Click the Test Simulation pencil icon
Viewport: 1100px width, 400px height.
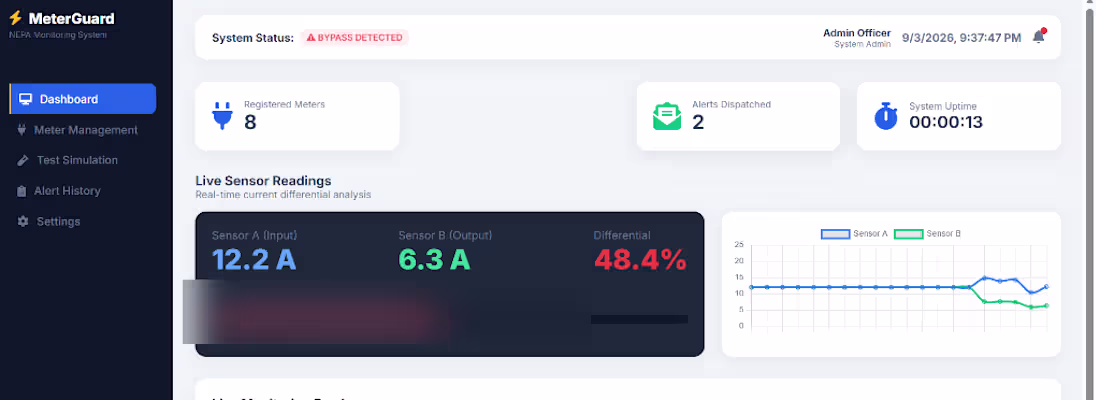pos(23,160)
